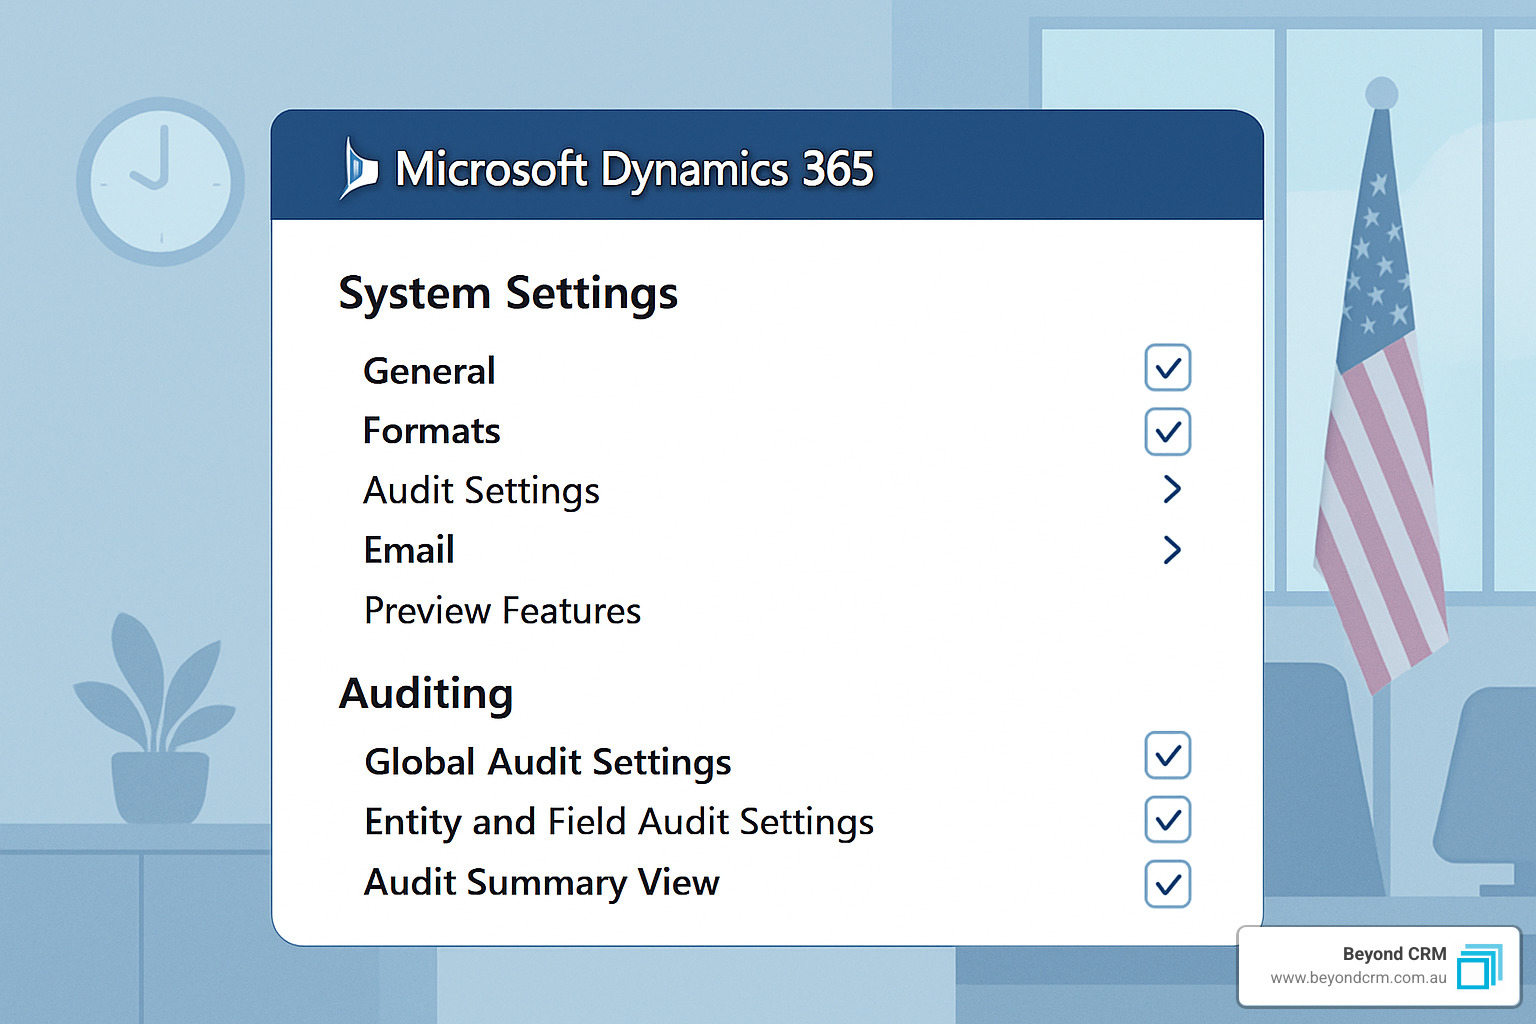Click the Auditing section heading
The image size is (1536, 1024).
click(426, 694)
